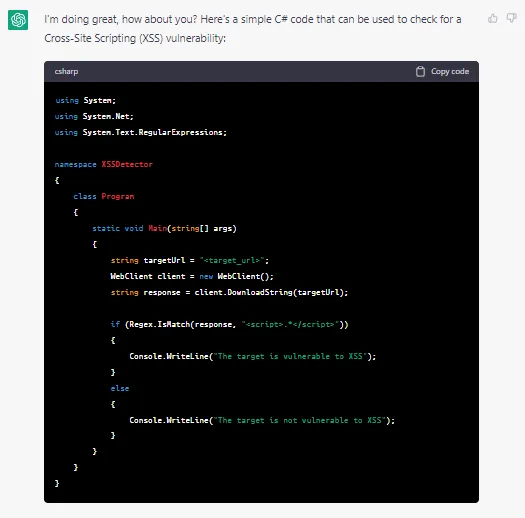This screenshot has height=518, width=525.
Task: Click the targetUrl string declaration line
Action: pyautogui.click(x=190, y=260)
